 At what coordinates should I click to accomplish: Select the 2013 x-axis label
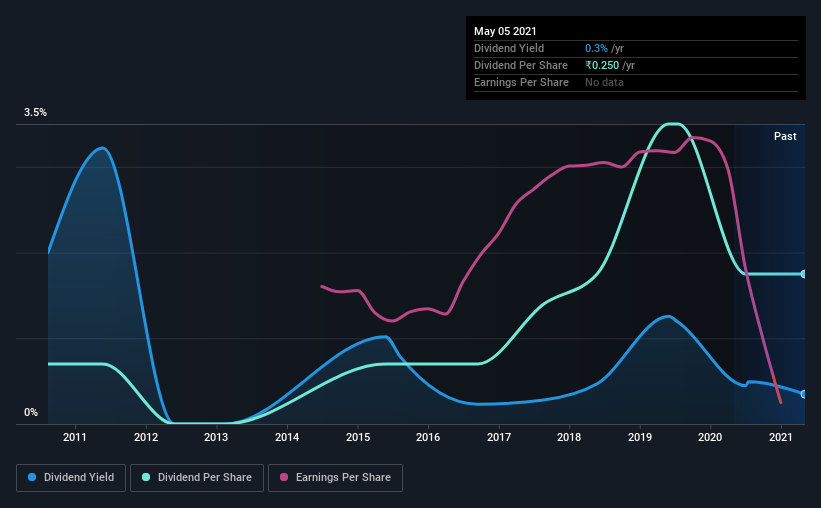216,437
